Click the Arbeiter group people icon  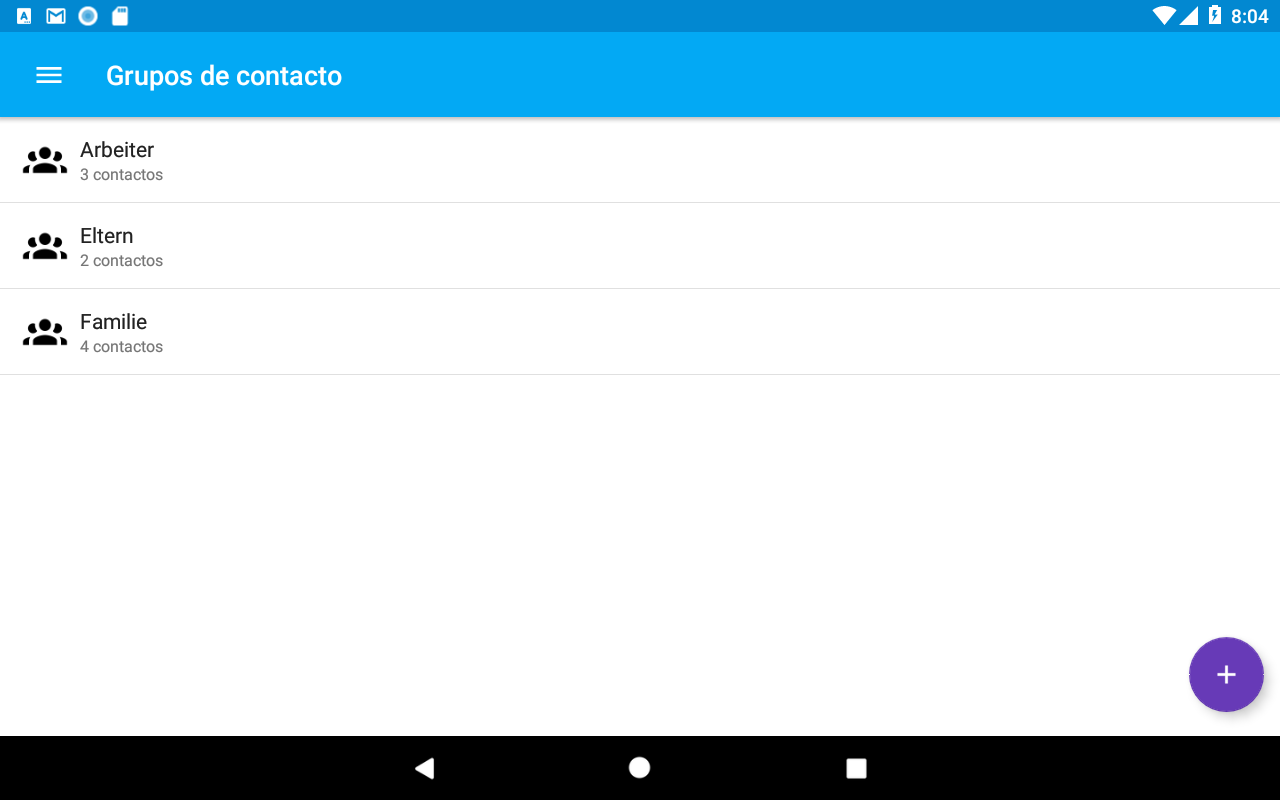[45, 161]
